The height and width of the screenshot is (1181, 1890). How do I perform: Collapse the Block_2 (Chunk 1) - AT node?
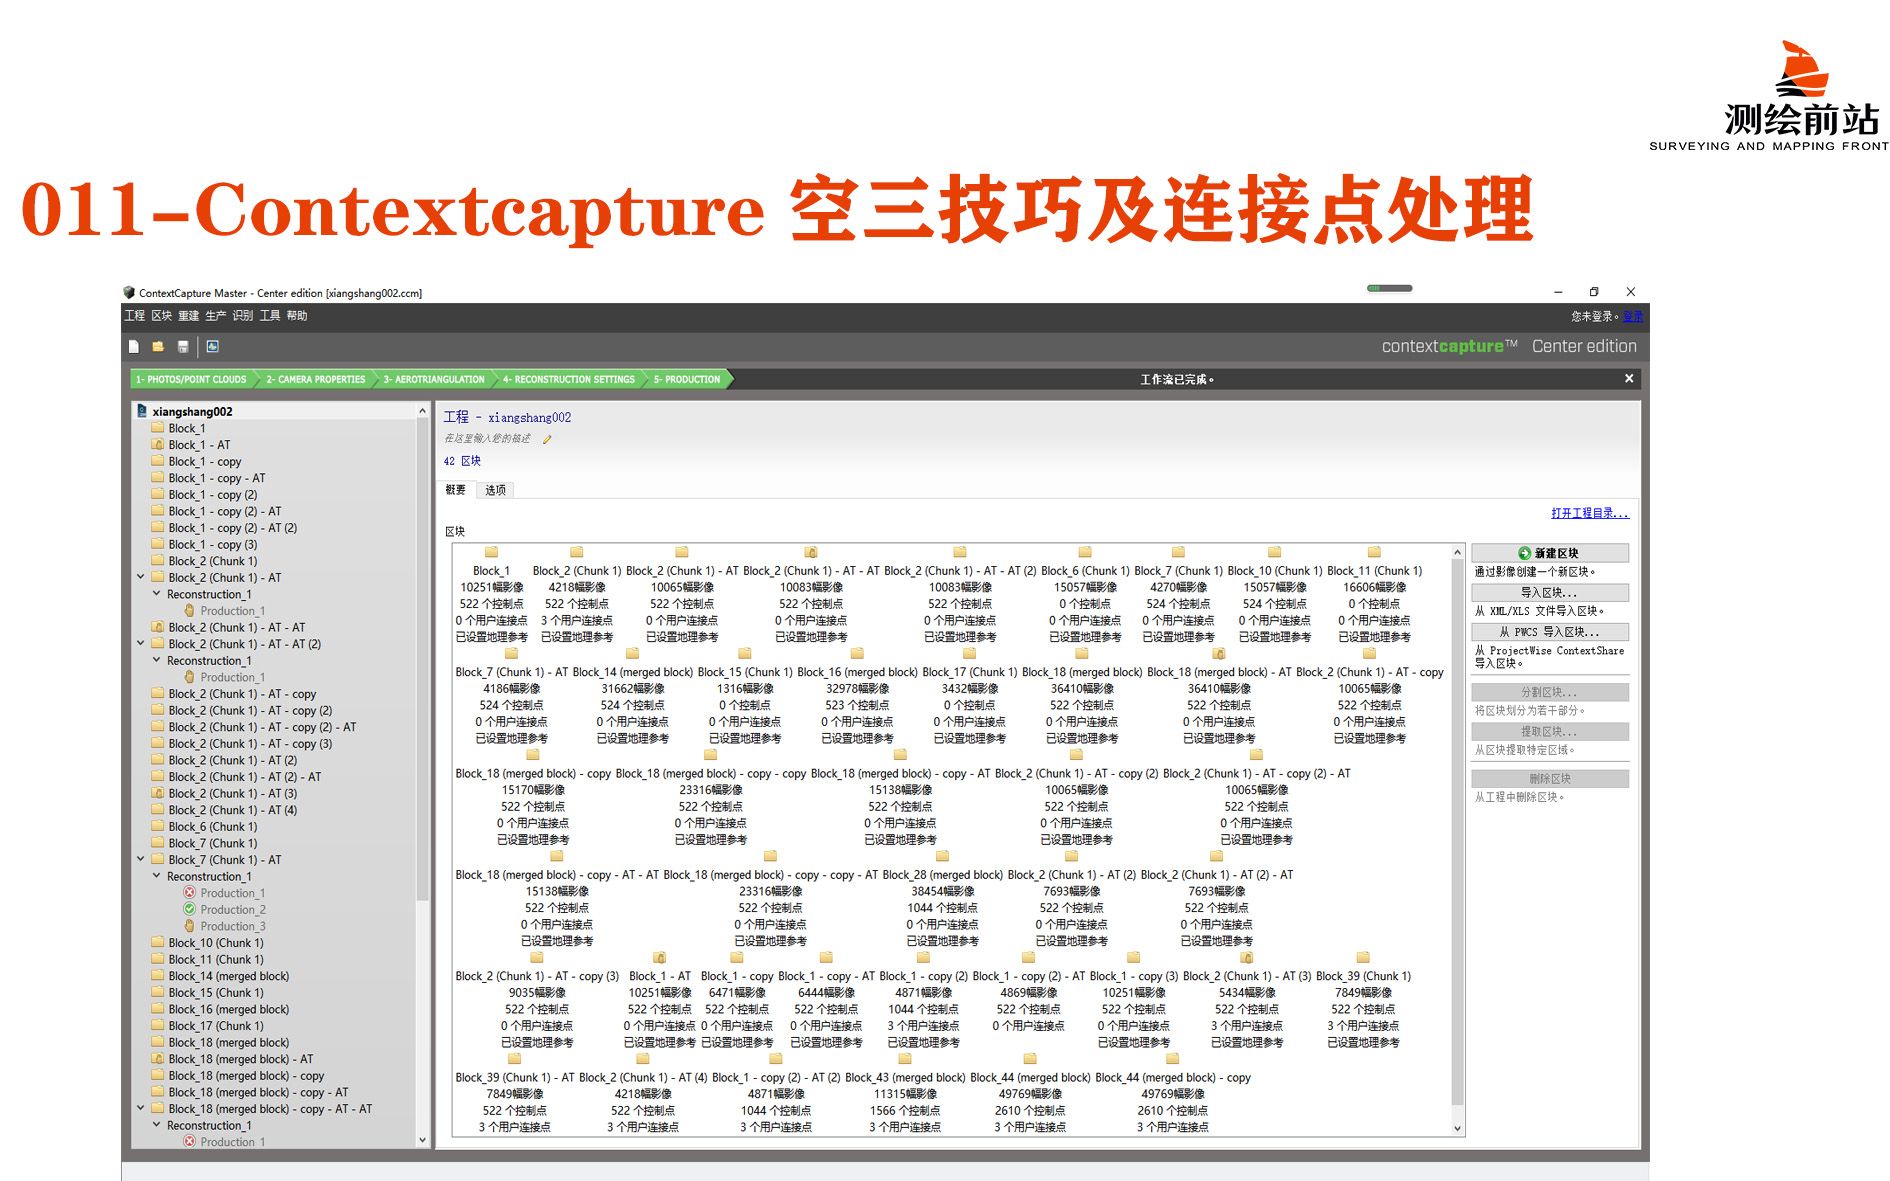(x=141, y=577)
